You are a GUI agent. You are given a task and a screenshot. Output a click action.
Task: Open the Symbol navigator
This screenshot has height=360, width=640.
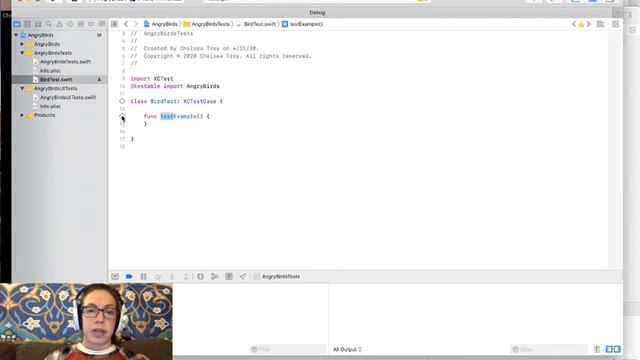tap(38, 24)
